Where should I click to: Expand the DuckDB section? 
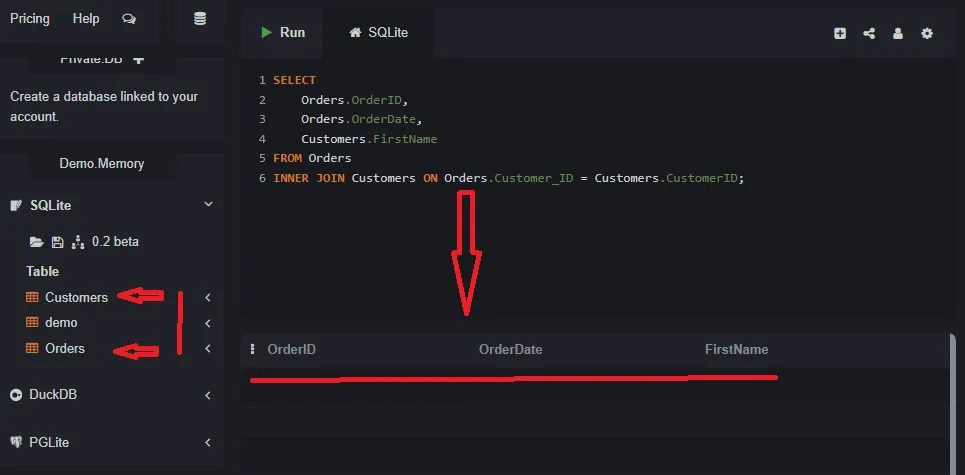click(208, 395)
